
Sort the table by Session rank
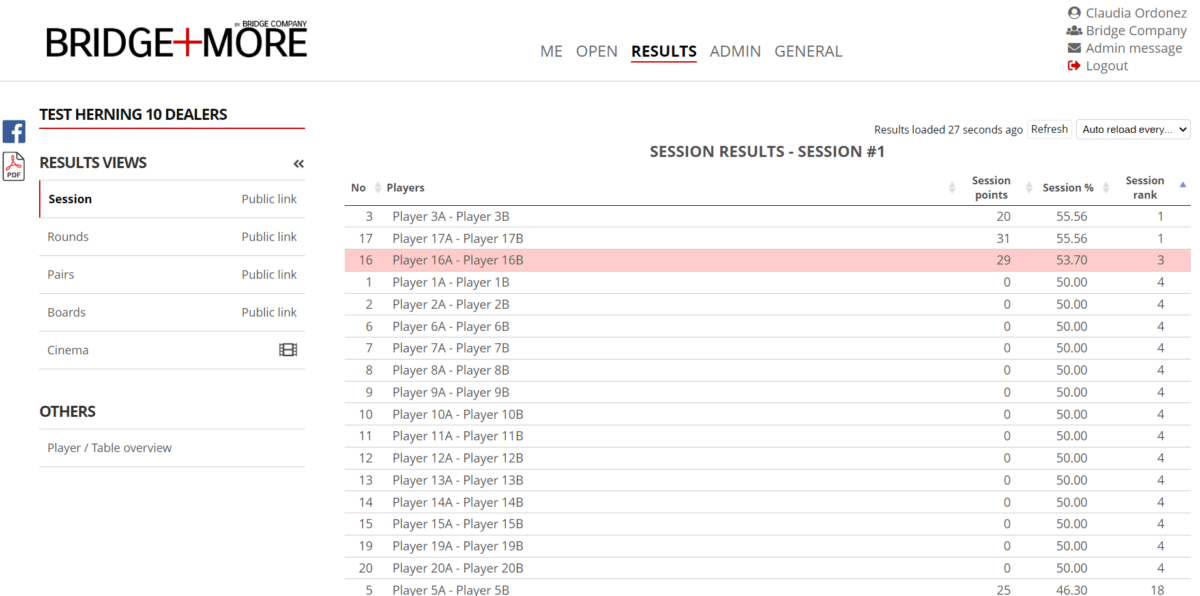point(1145,187)
